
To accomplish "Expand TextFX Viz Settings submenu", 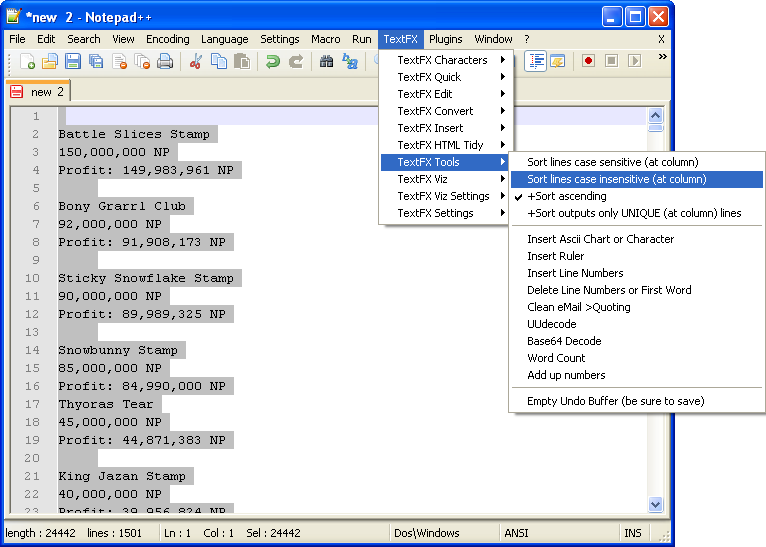I will point(446,196).
